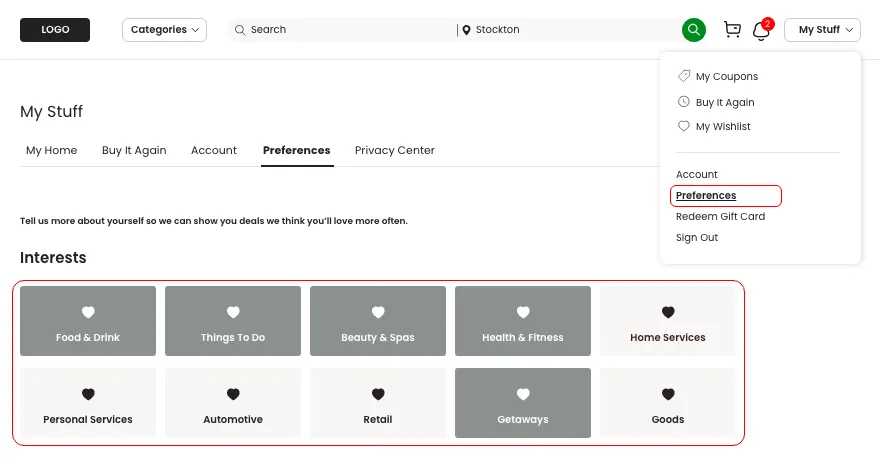The height and width of the screenshot is (462, 880).
Task: Switch to the Account tab
Action: (214, 150)
